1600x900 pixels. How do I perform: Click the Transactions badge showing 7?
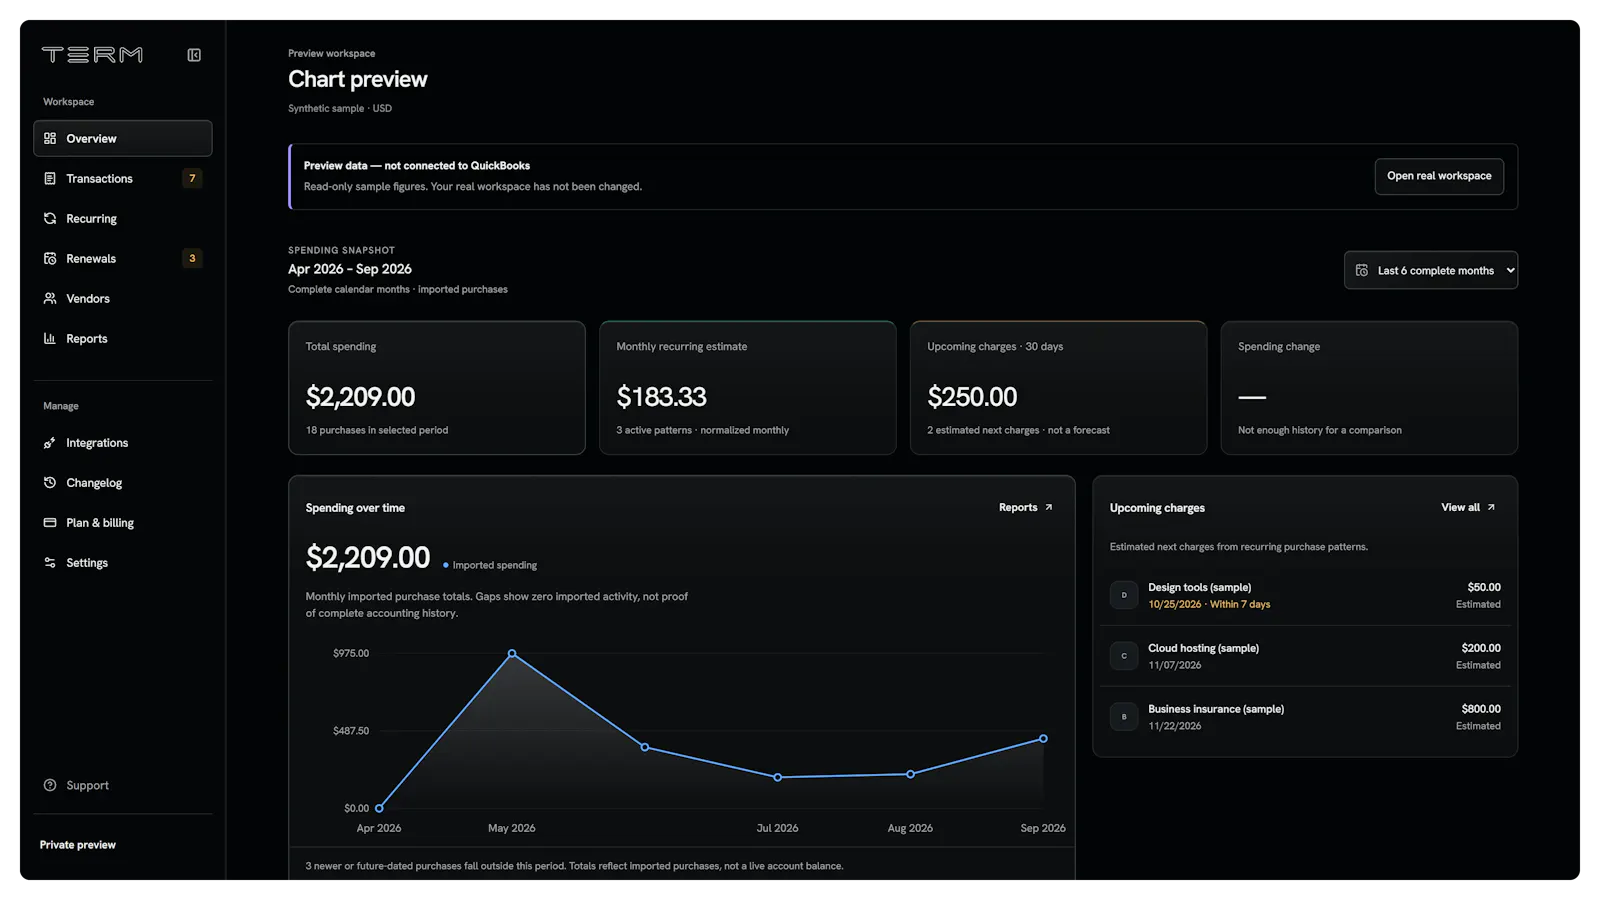pyautogui.click(x=192, y=178)
